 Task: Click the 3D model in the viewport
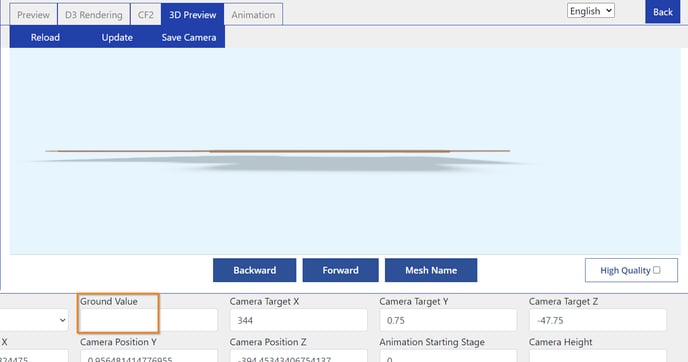click(x=278, y=151)
